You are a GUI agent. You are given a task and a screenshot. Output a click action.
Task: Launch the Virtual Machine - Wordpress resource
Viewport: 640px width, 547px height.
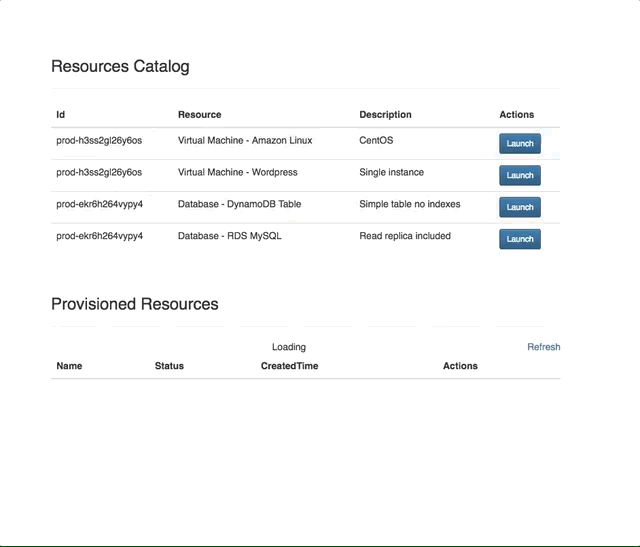(x=520, y=175)
